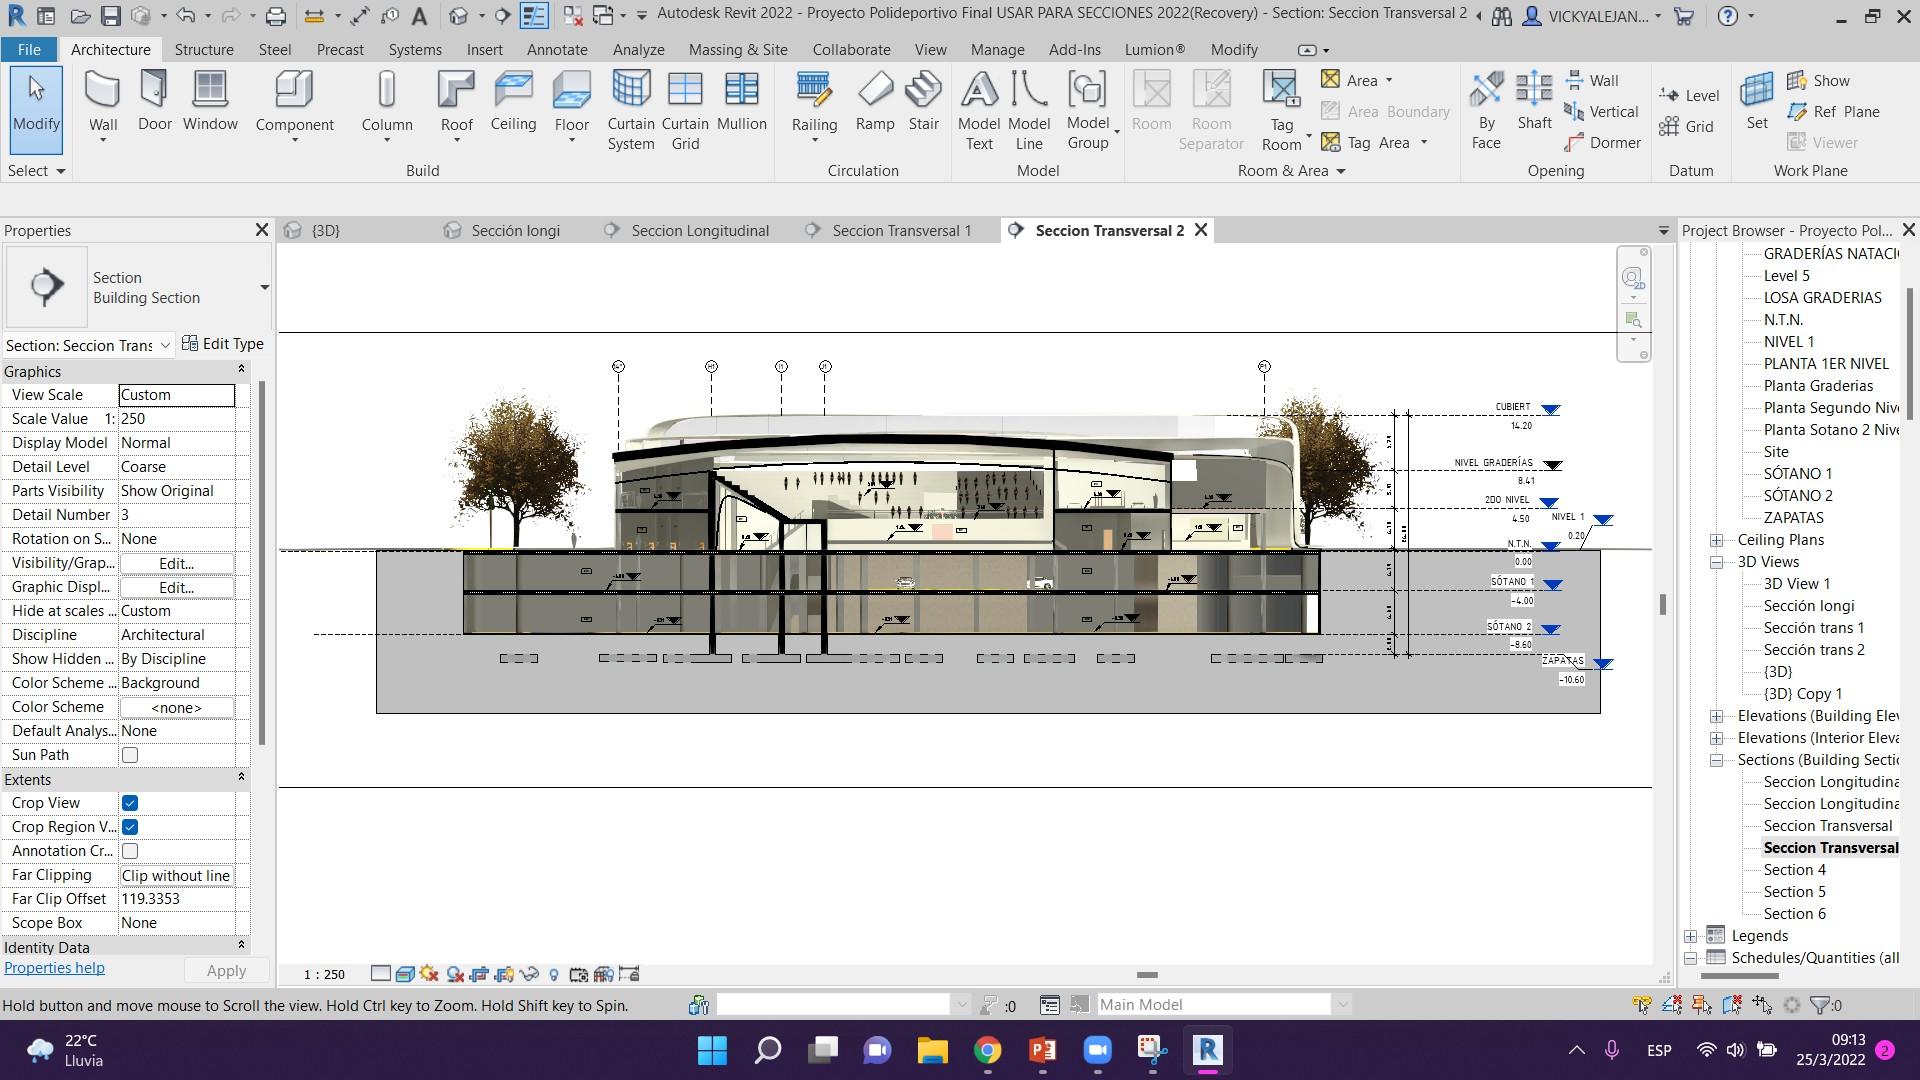Image resolution: width=1920 pixels, height=1080 pixels.
Task: Collapse the 3D Views tree node
Action: point(1716,562)
